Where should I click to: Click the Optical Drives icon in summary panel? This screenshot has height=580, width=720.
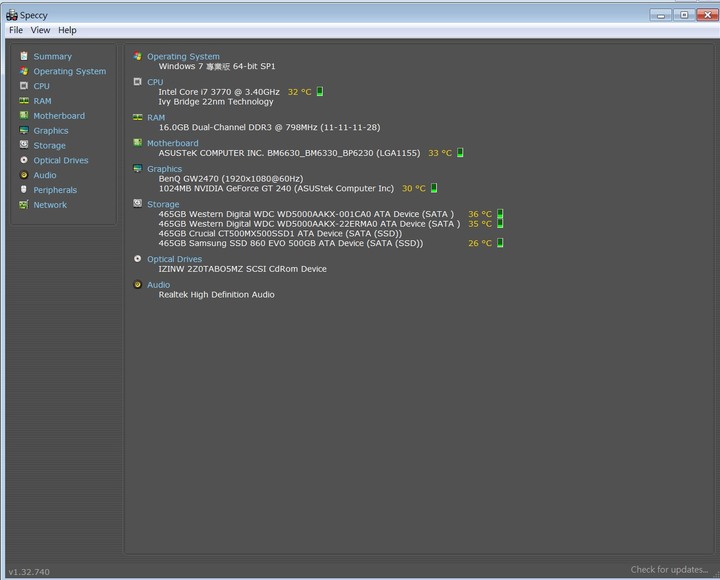coord(137,259)
